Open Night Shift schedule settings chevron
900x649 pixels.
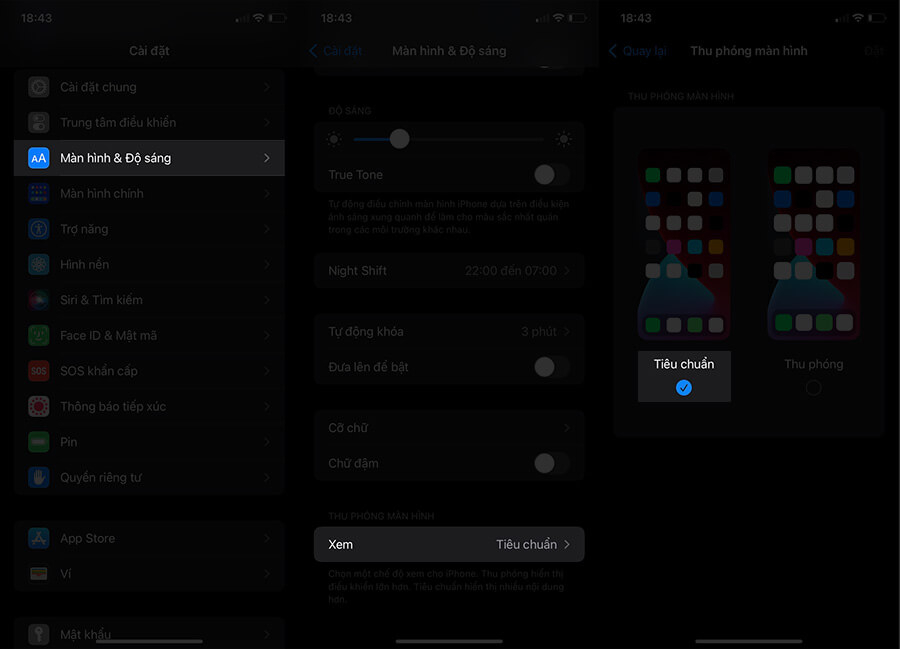[x=567, y=271]
